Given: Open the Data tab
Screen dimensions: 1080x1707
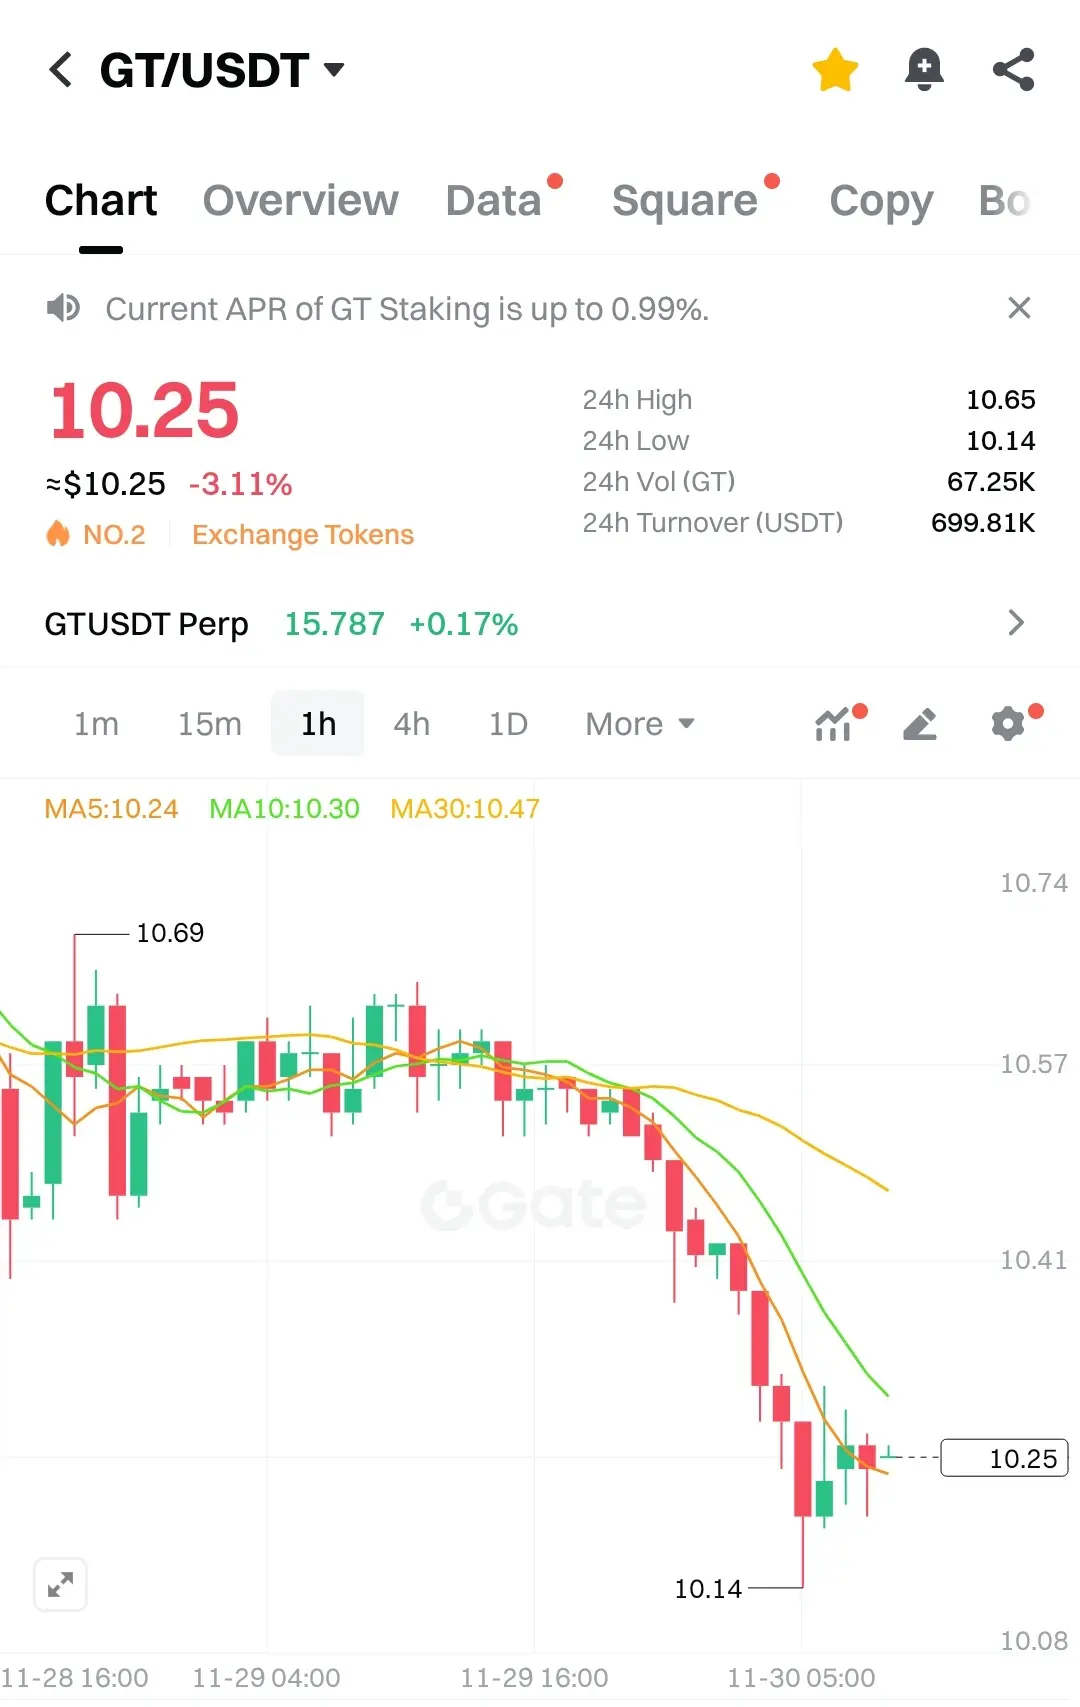Looking at the screenshot, I should point(494,201).
